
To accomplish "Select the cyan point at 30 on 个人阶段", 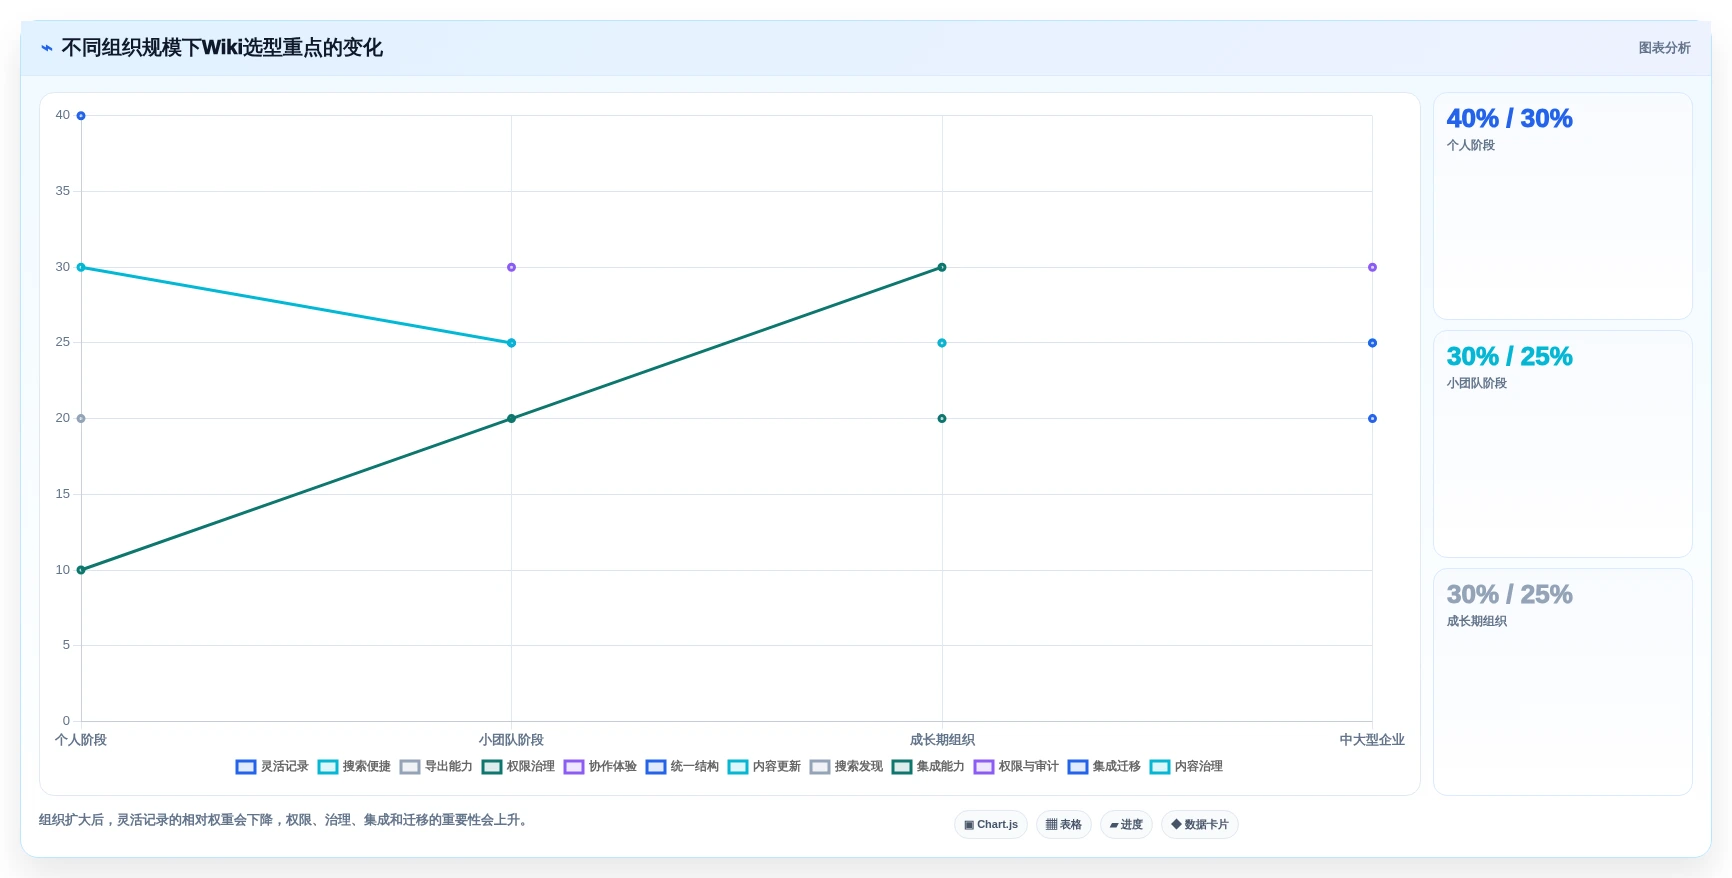I will [81, 267].
